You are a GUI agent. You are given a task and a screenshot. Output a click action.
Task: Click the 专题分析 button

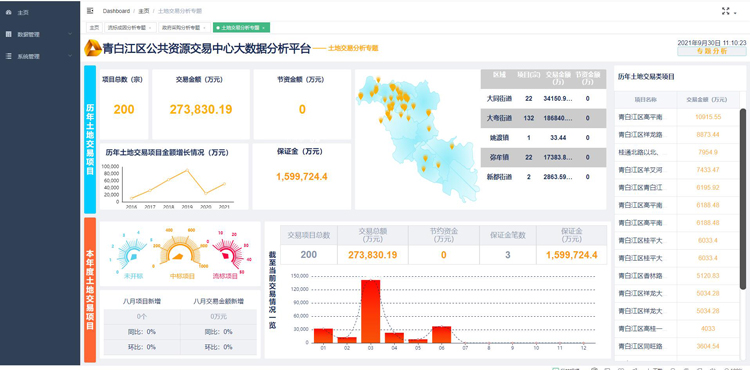712,51
